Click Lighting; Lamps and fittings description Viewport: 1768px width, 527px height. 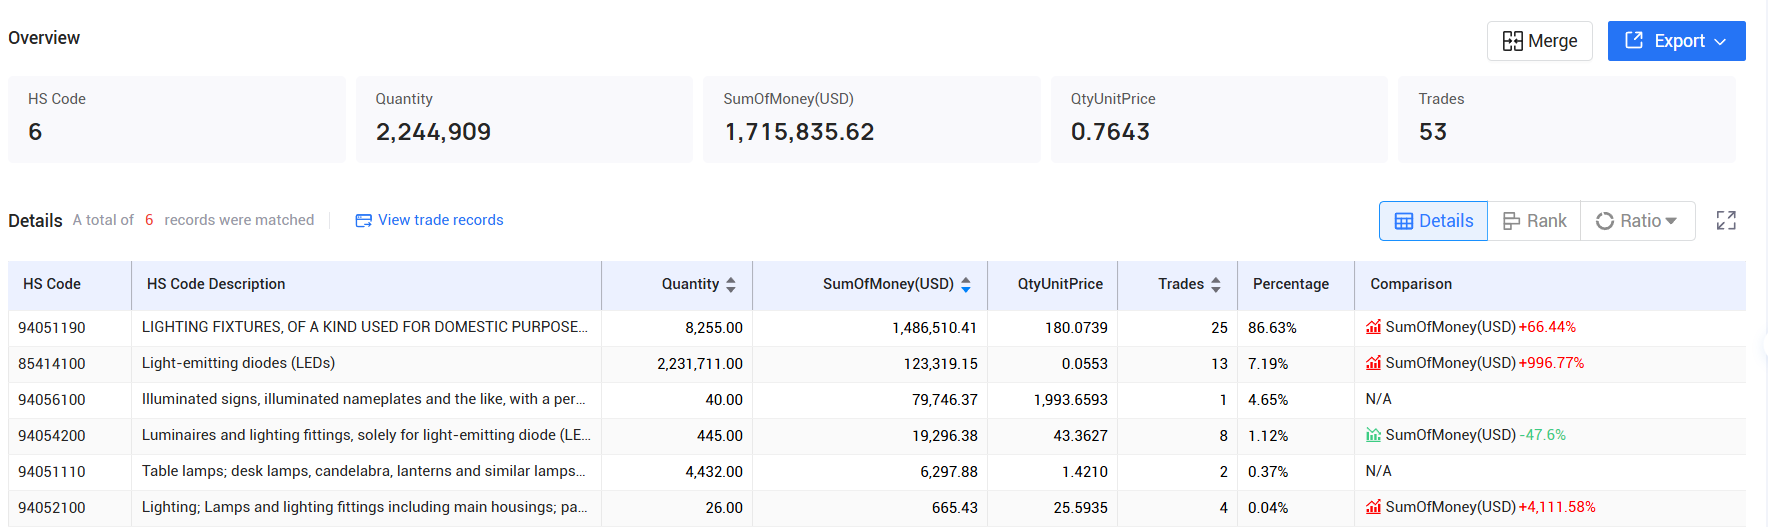point(365,507)
